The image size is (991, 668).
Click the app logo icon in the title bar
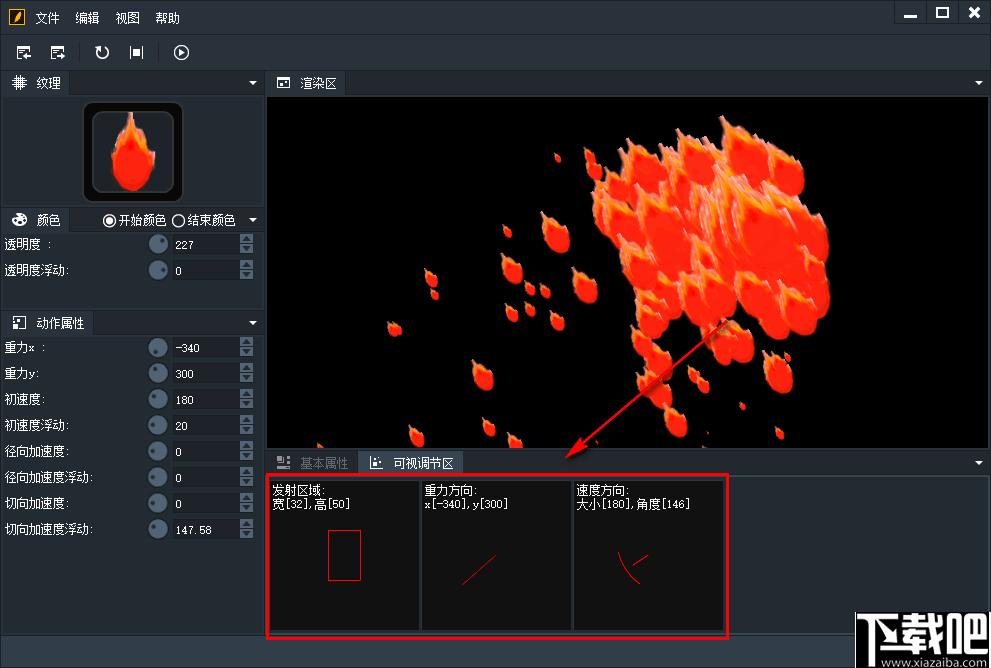[x=17, y=17]
